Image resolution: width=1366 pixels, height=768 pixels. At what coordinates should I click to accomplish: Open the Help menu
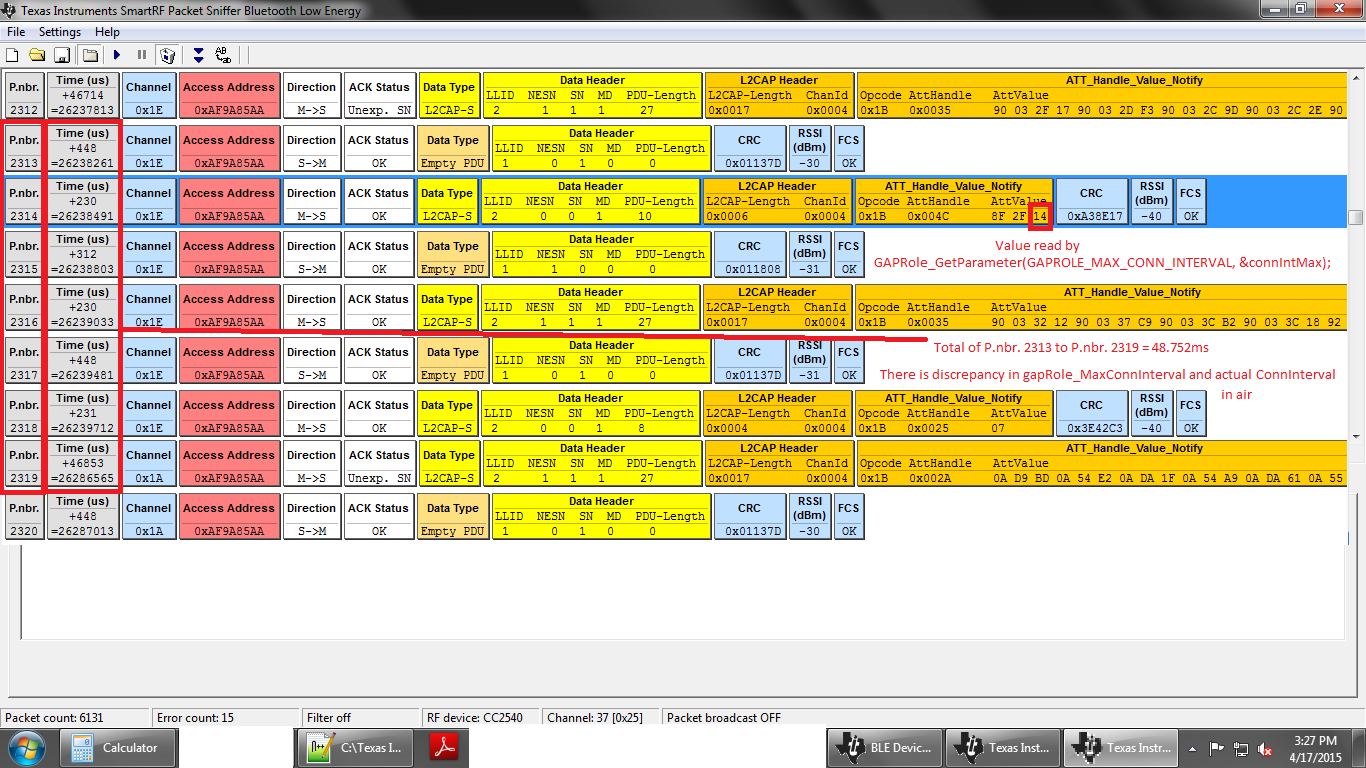(107, 32)
